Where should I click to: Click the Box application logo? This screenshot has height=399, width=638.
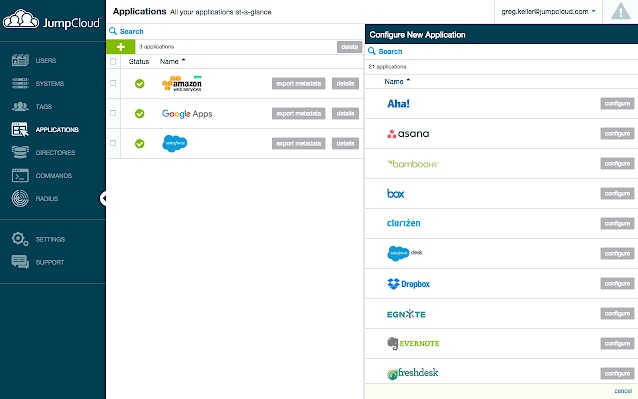[x=395, y=194]
